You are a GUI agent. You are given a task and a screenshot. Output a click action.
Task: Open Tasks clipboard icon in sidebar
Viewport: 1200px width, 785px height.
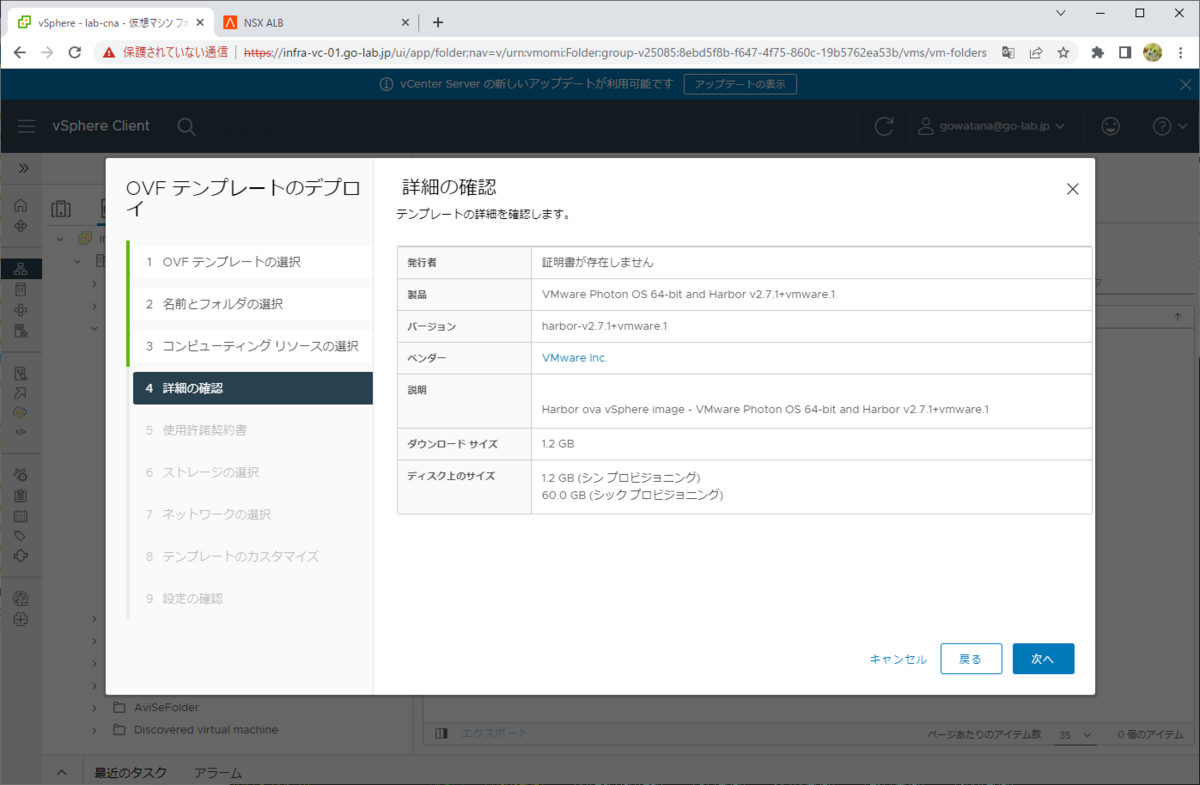click(x=21, y=495)
